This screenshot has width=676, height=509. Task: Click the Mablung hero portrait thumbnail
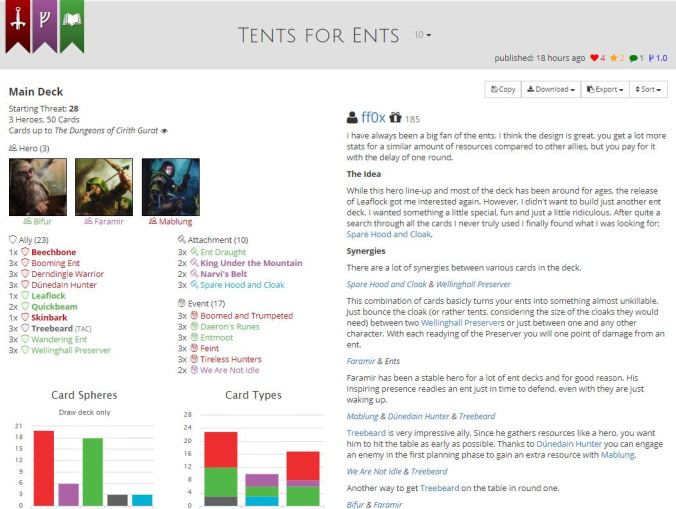(171, 187)
